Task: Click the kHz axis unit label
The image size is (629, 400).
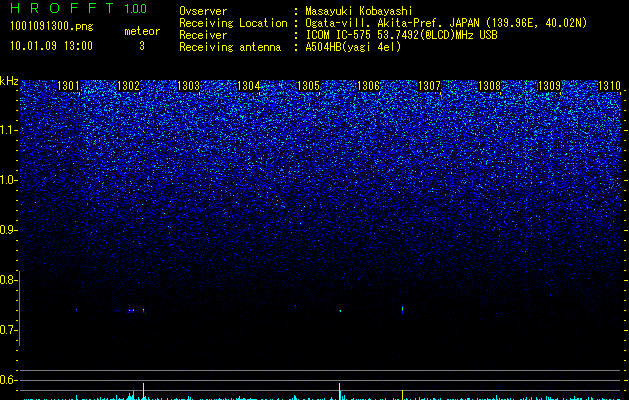Action: point(9,81)
